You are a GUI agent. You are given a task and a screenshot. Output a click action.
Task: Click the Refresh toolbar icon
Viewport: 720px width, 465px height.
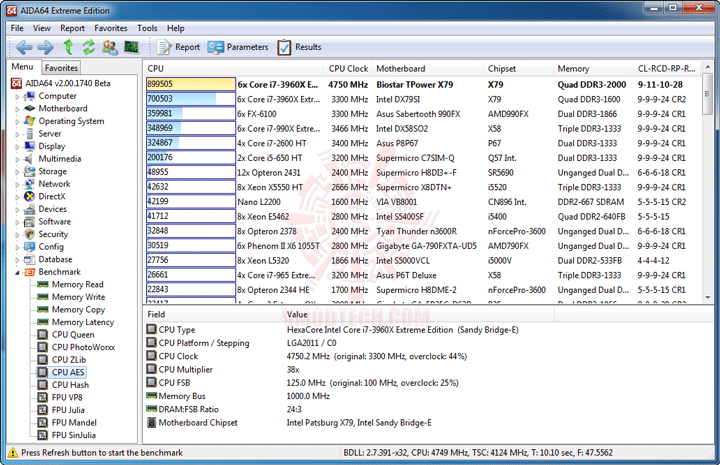click(89, 47)
